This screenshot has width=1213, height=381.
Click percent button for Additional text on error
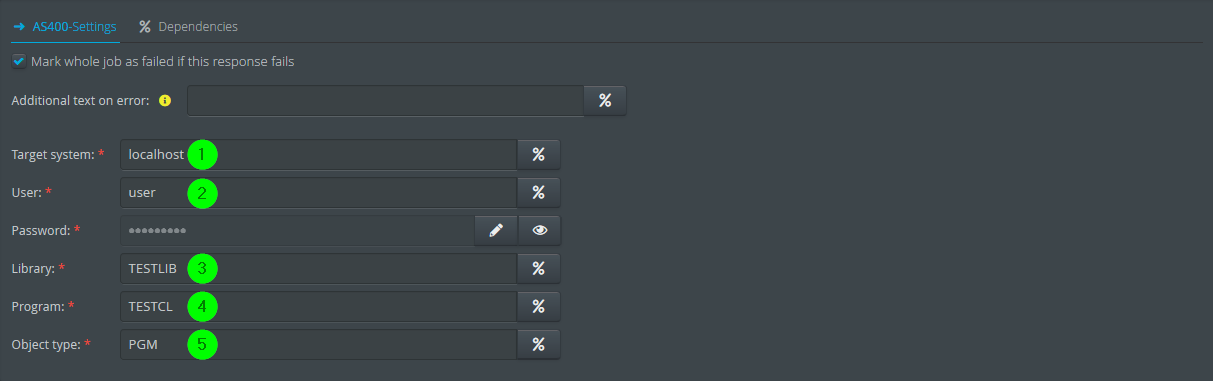coord(605,101)
